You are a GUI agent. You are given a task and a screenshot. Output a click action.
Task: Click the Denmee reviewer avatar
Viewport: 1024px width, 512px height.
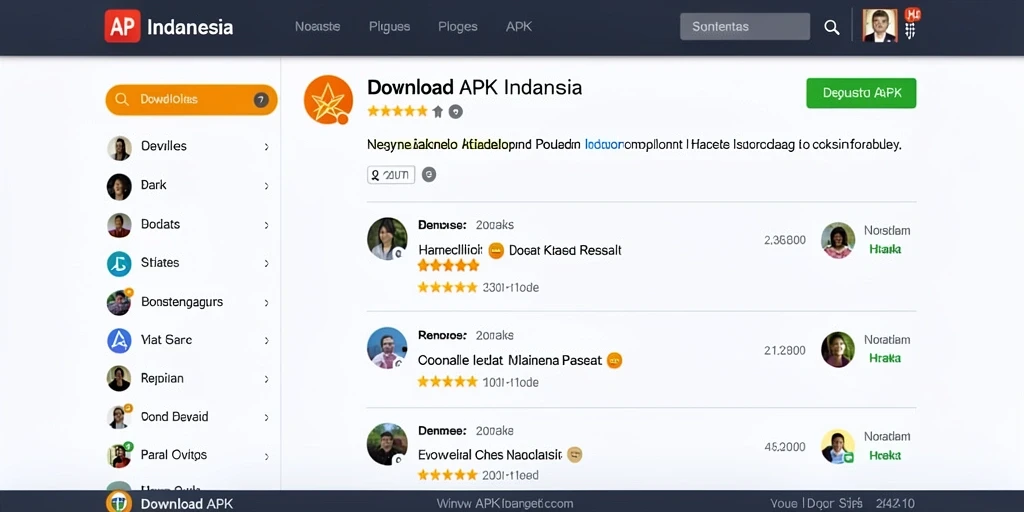[x=387, y=444]
